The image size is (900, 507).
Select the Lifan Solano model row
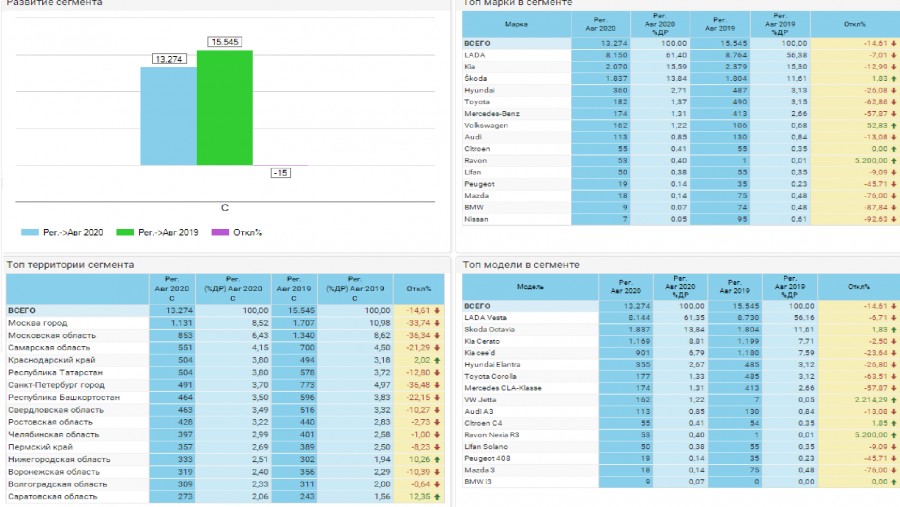point(681,447)
